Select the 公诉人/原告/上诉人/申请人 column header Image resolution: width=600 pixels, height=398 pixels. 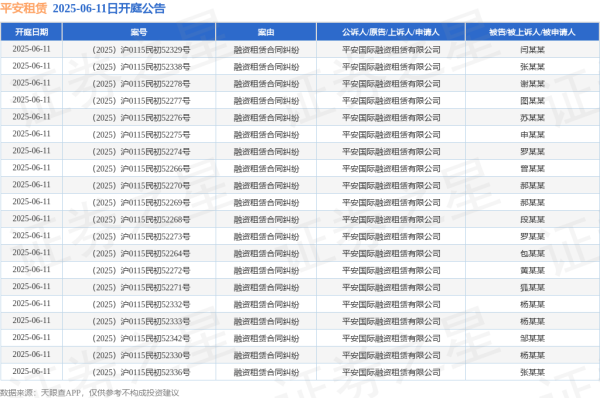click(x=391, y=32)
